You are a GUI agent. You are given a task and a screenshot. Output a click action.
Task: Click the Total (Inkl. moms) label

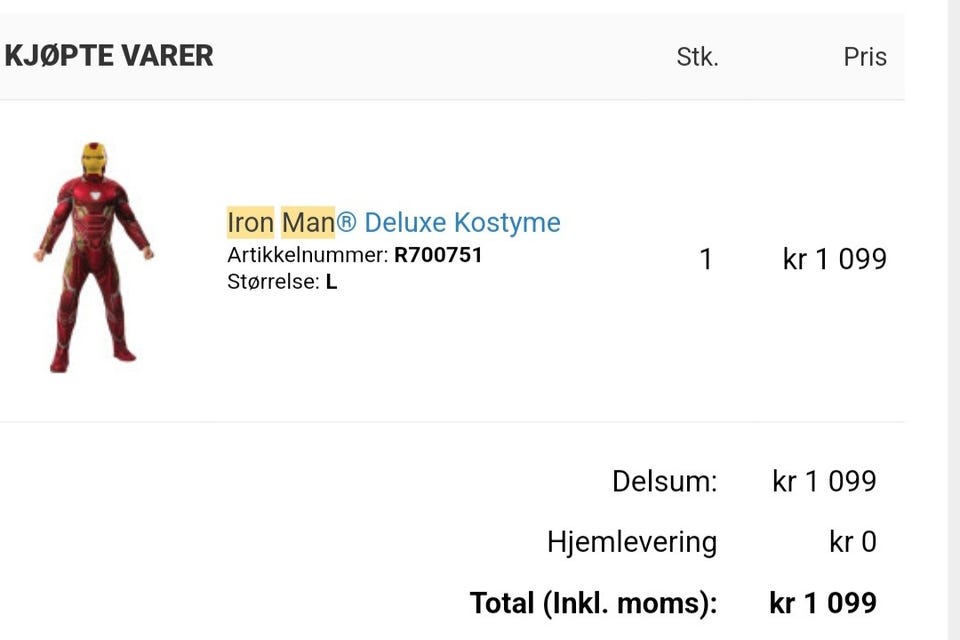(x=593, y=603)
